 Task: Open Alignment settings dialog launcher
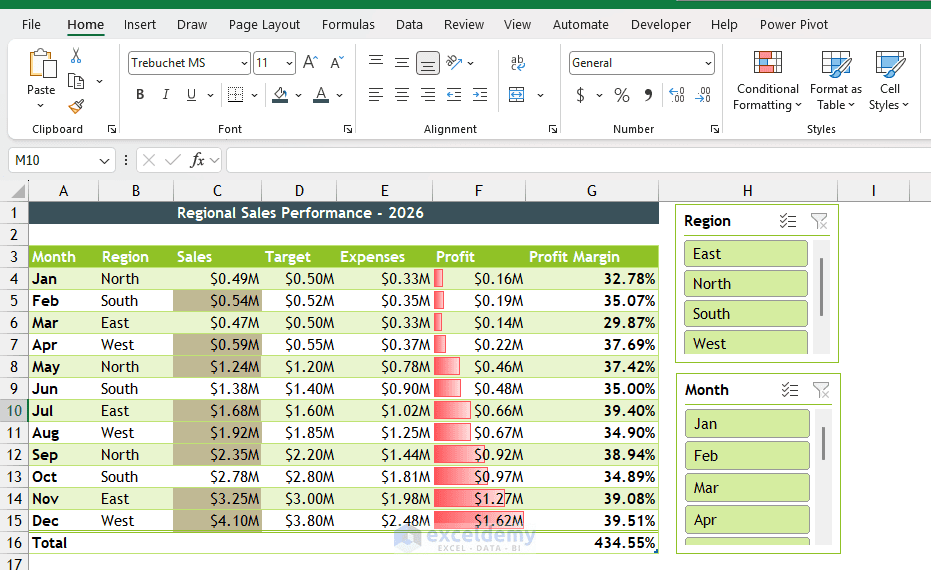point(553,129)
